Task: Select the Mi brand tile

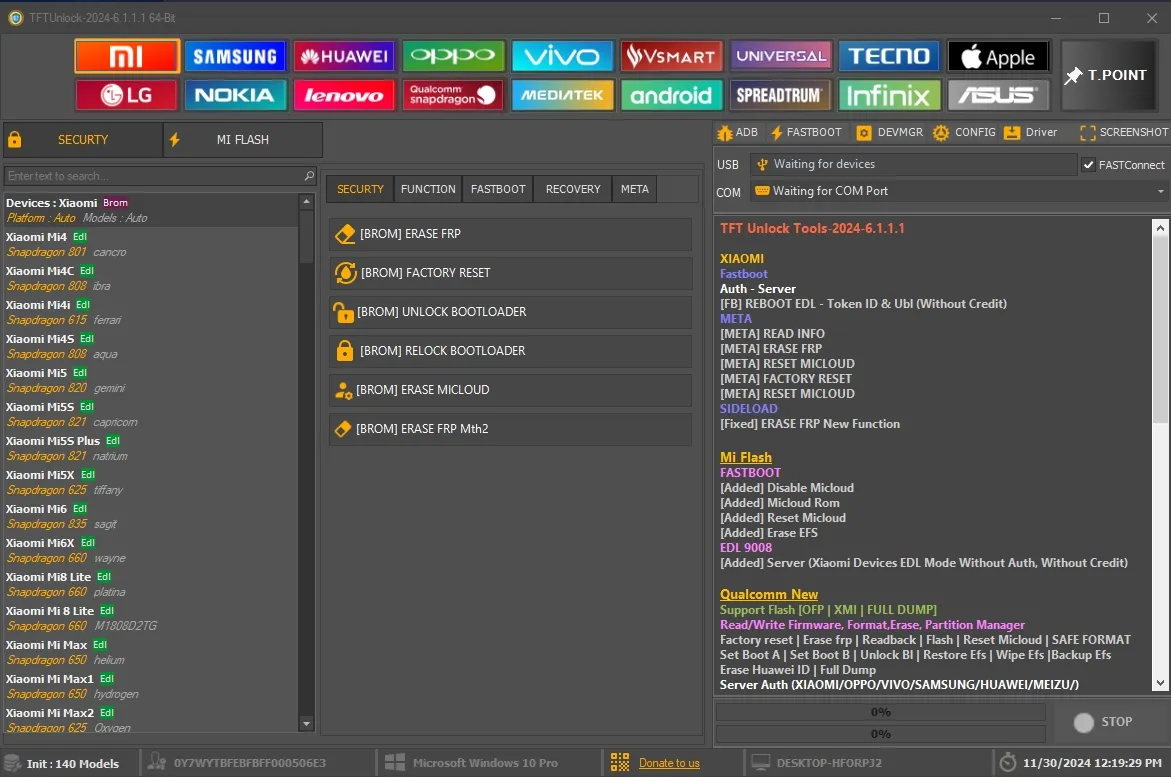Action: (x=127, y=56)
